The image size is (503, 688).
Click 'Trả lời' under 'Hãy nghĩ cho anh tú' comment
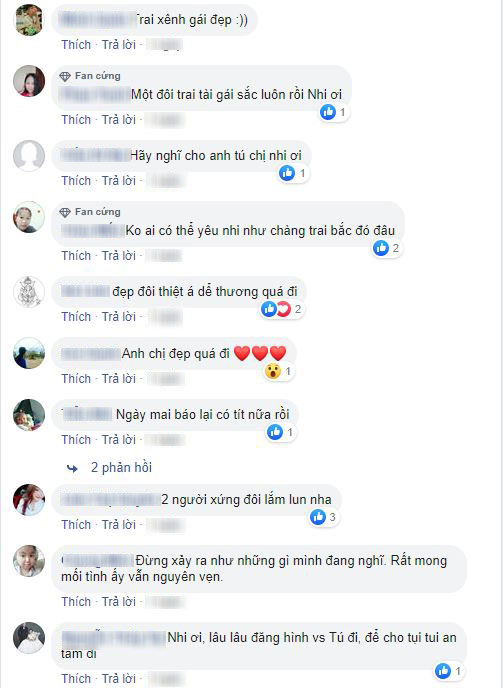pos(119,181)
